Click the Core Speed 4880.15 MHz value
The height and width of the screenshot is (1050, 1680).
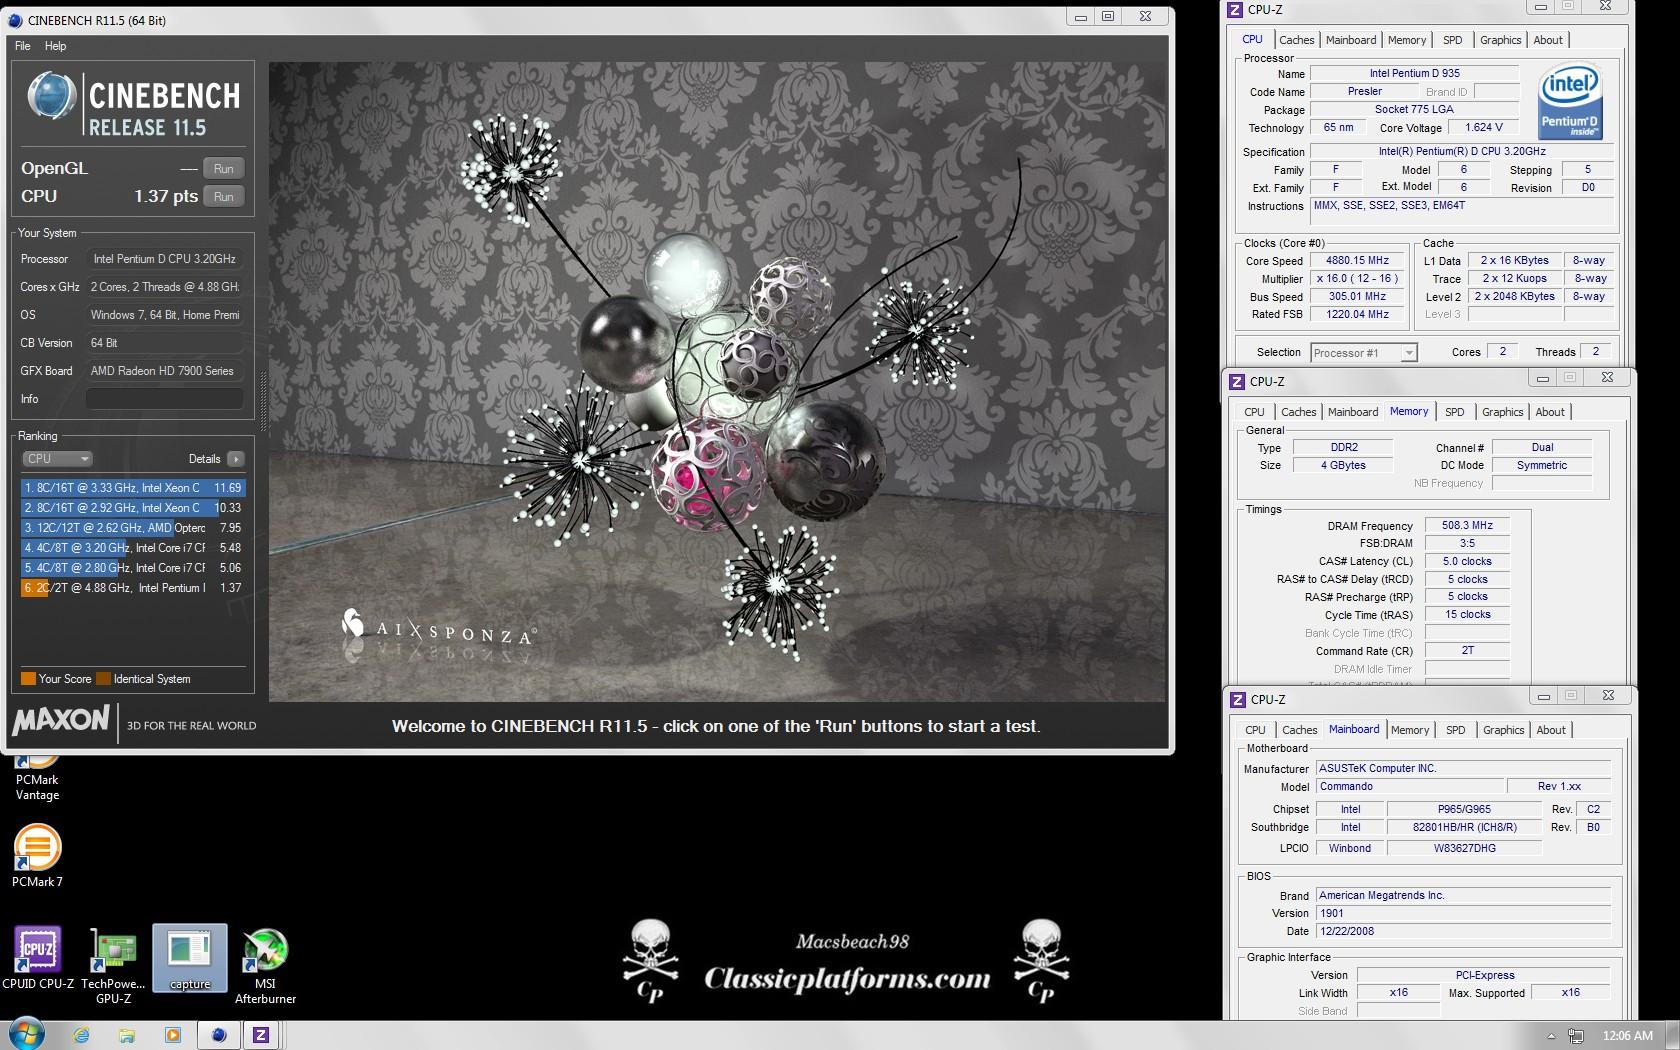pos(1359,261)
